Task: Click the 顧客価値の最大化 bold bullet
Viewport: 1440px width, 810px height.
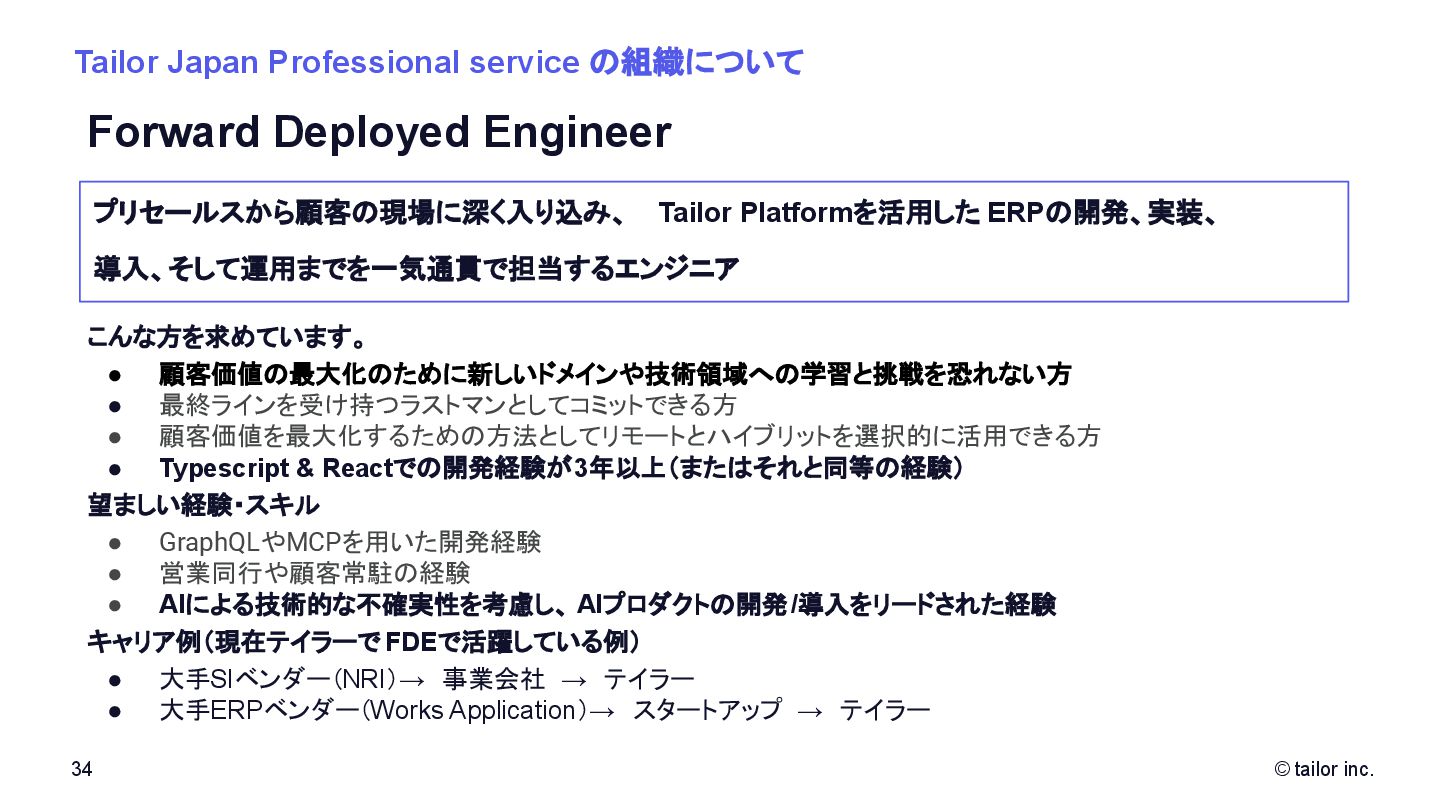Action: pyautogui.click(x=615, y=374)
